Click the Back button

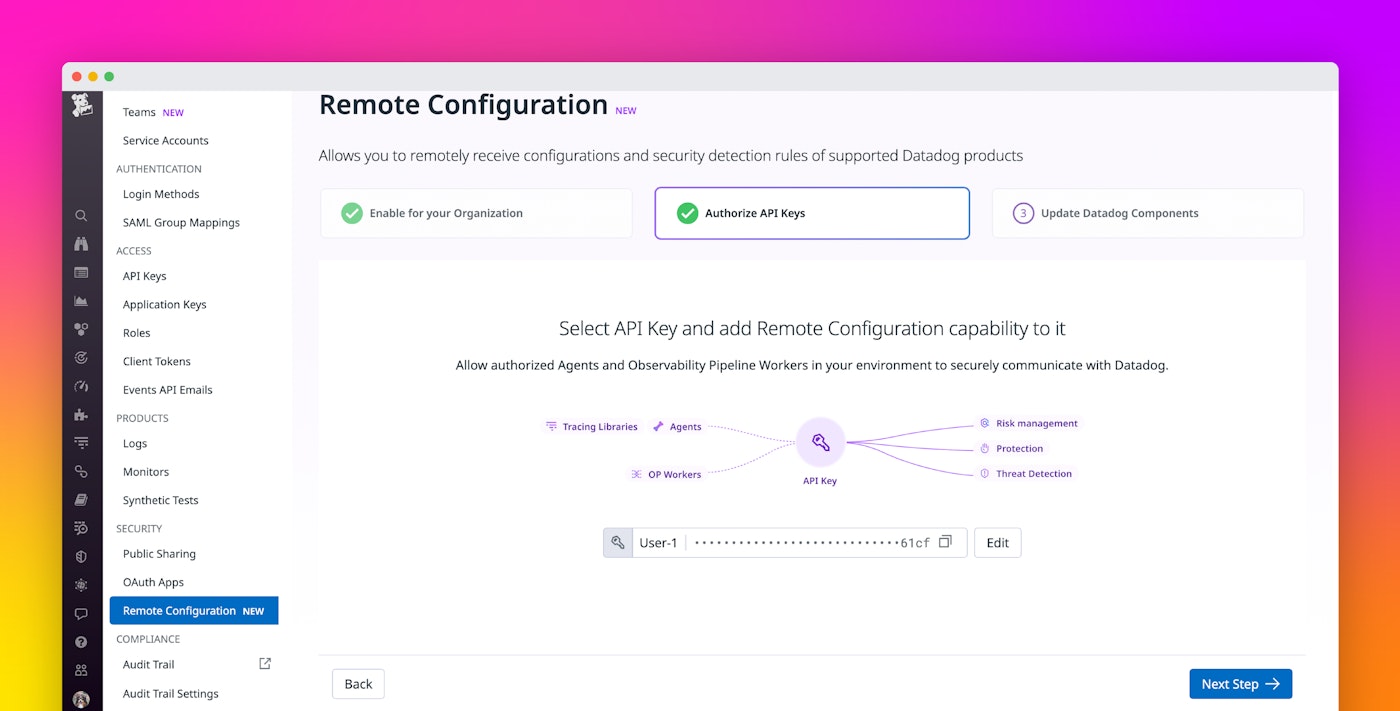(x=358, y=684)
